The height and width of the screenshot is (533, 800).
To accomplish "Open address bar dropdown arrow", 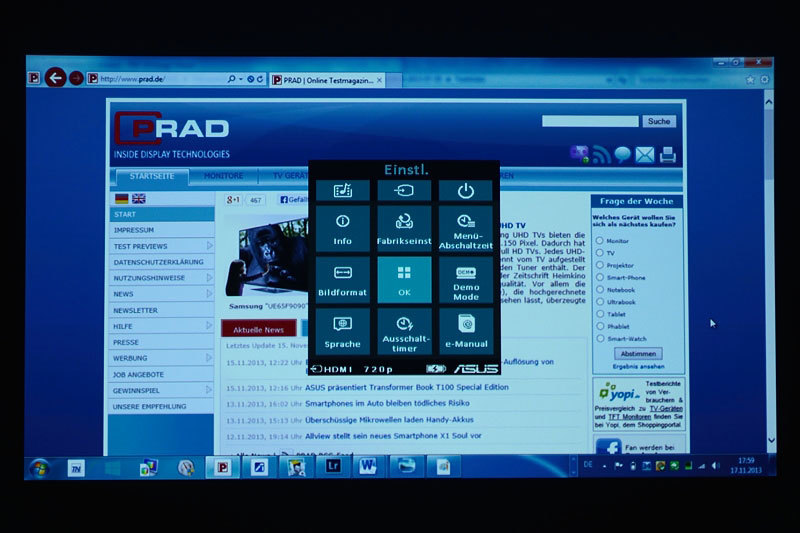I will point(241,79).
